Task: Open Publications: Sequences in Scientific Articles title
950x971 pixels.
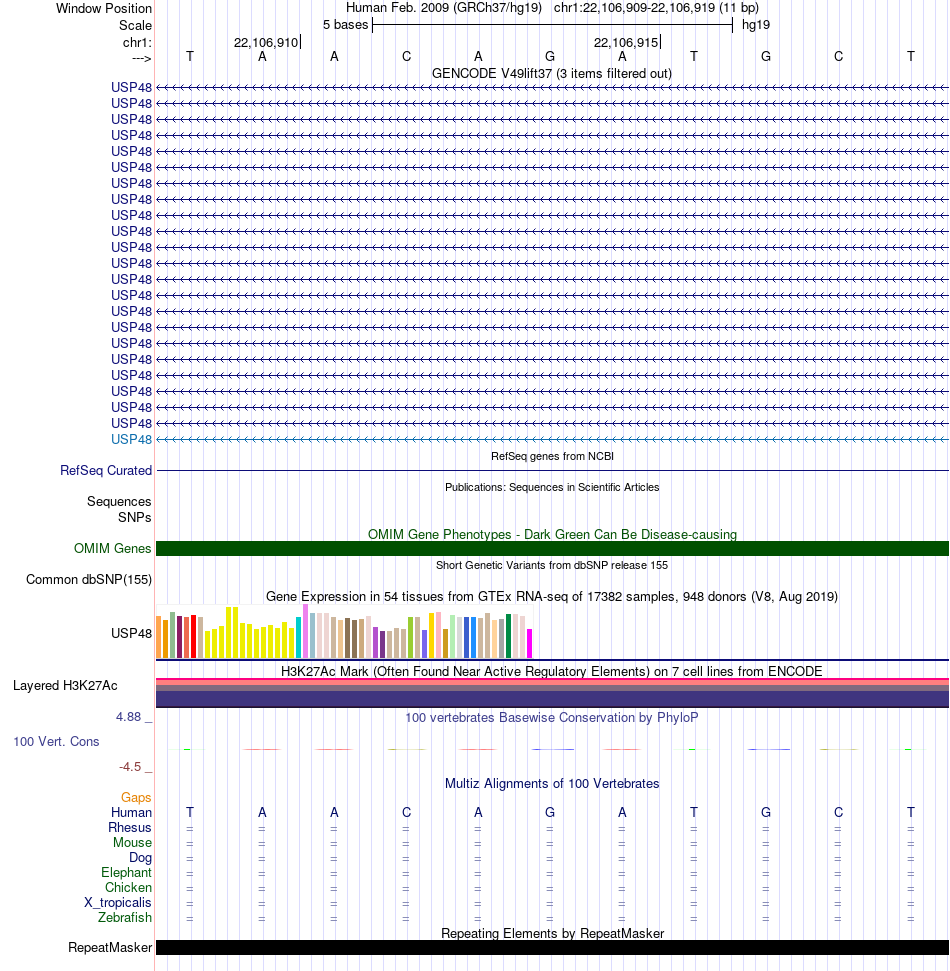Action: [x=552, y=487]
